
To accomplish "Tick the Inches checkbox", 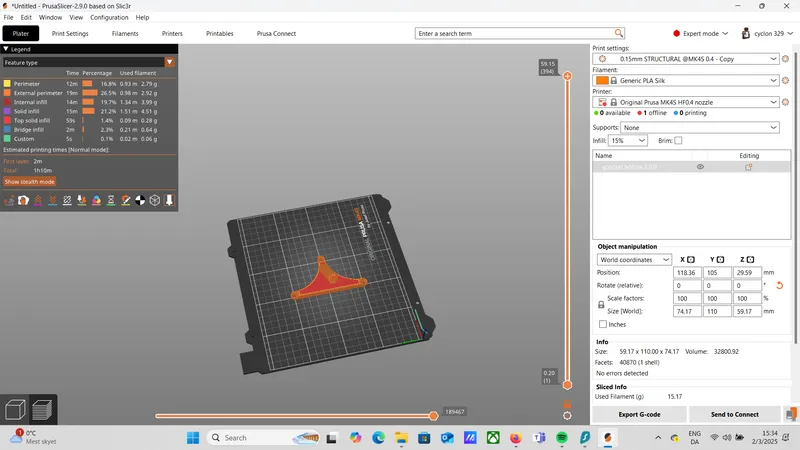I will click(603, 324).
